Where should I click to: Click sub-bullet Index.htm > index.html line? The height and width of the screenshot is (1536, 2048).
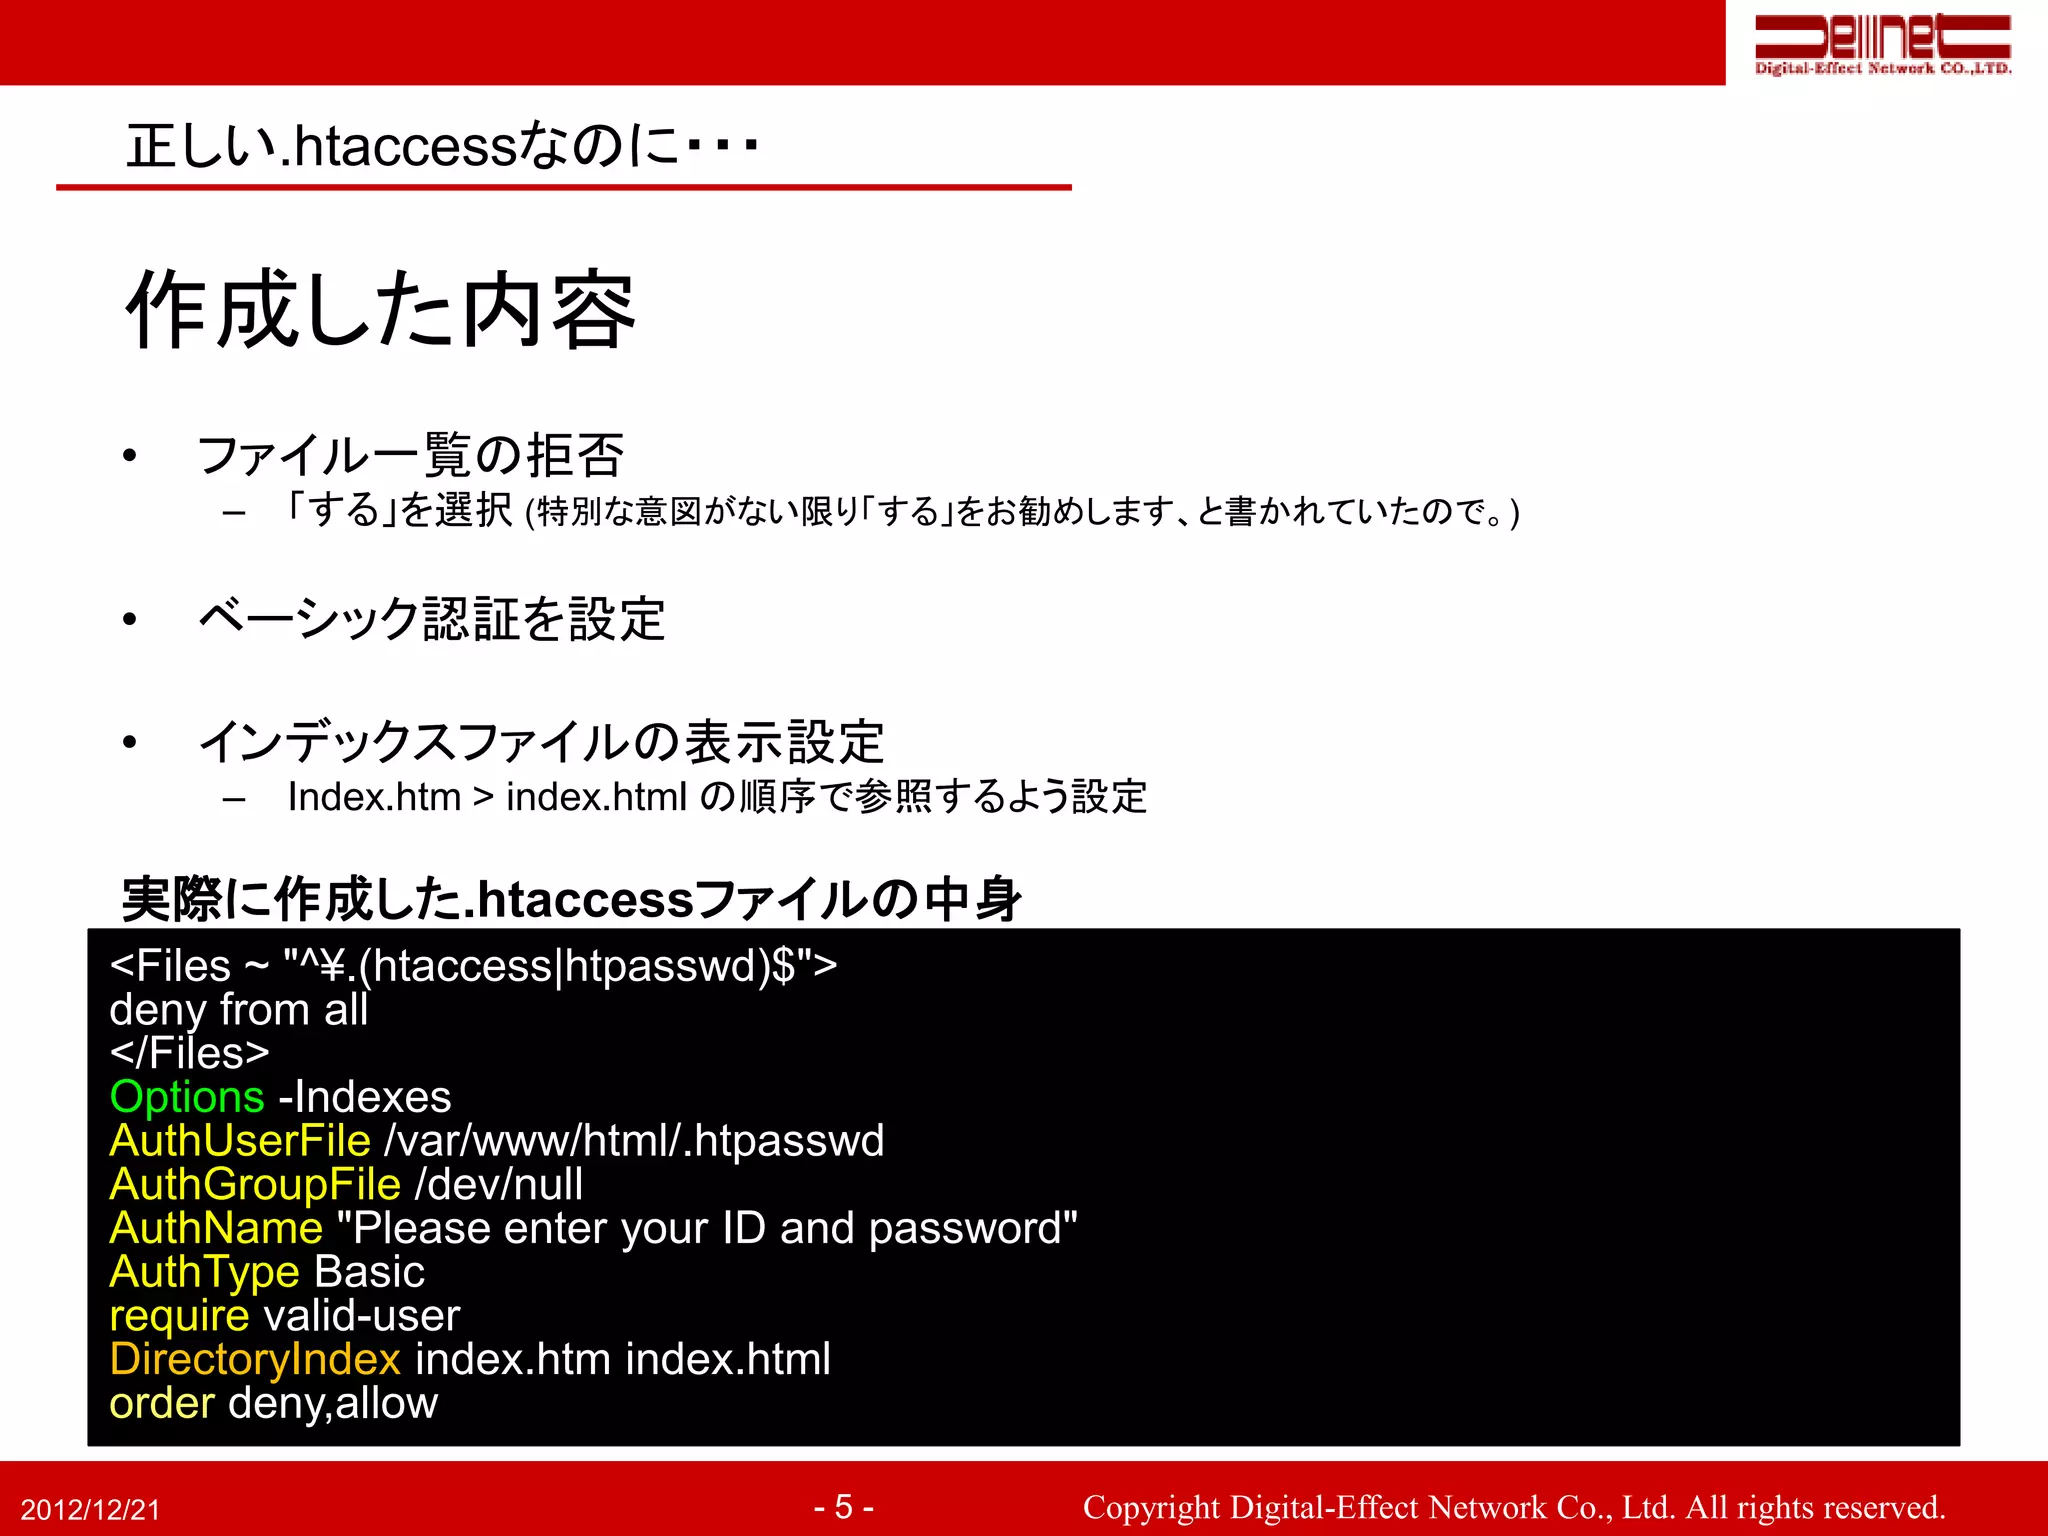pyautogui.click(x=717, y=797)
